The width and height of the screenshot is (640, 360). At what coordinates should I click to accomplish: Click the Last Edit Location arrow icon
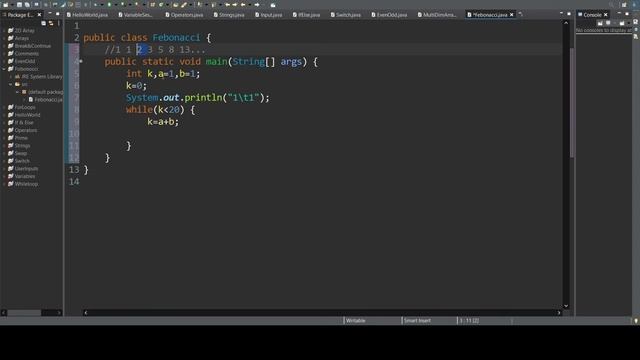point(228,4)
